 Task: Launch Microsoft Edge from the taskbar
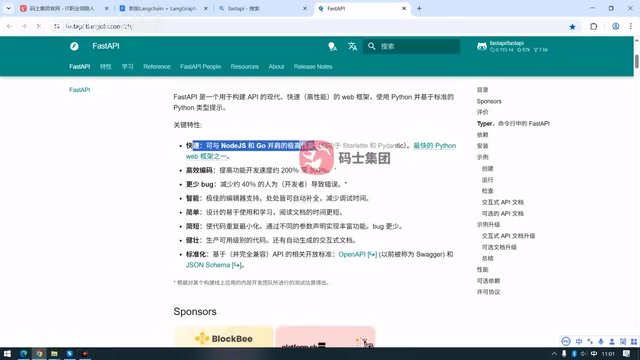pyautogui.click(x=23, y=353)
